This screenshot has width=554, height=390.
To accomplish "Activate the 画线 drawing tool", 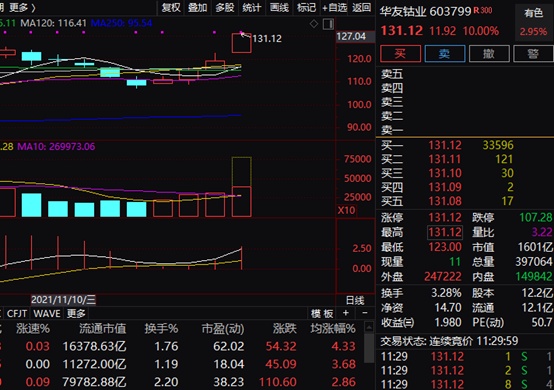I will (279, 7).
